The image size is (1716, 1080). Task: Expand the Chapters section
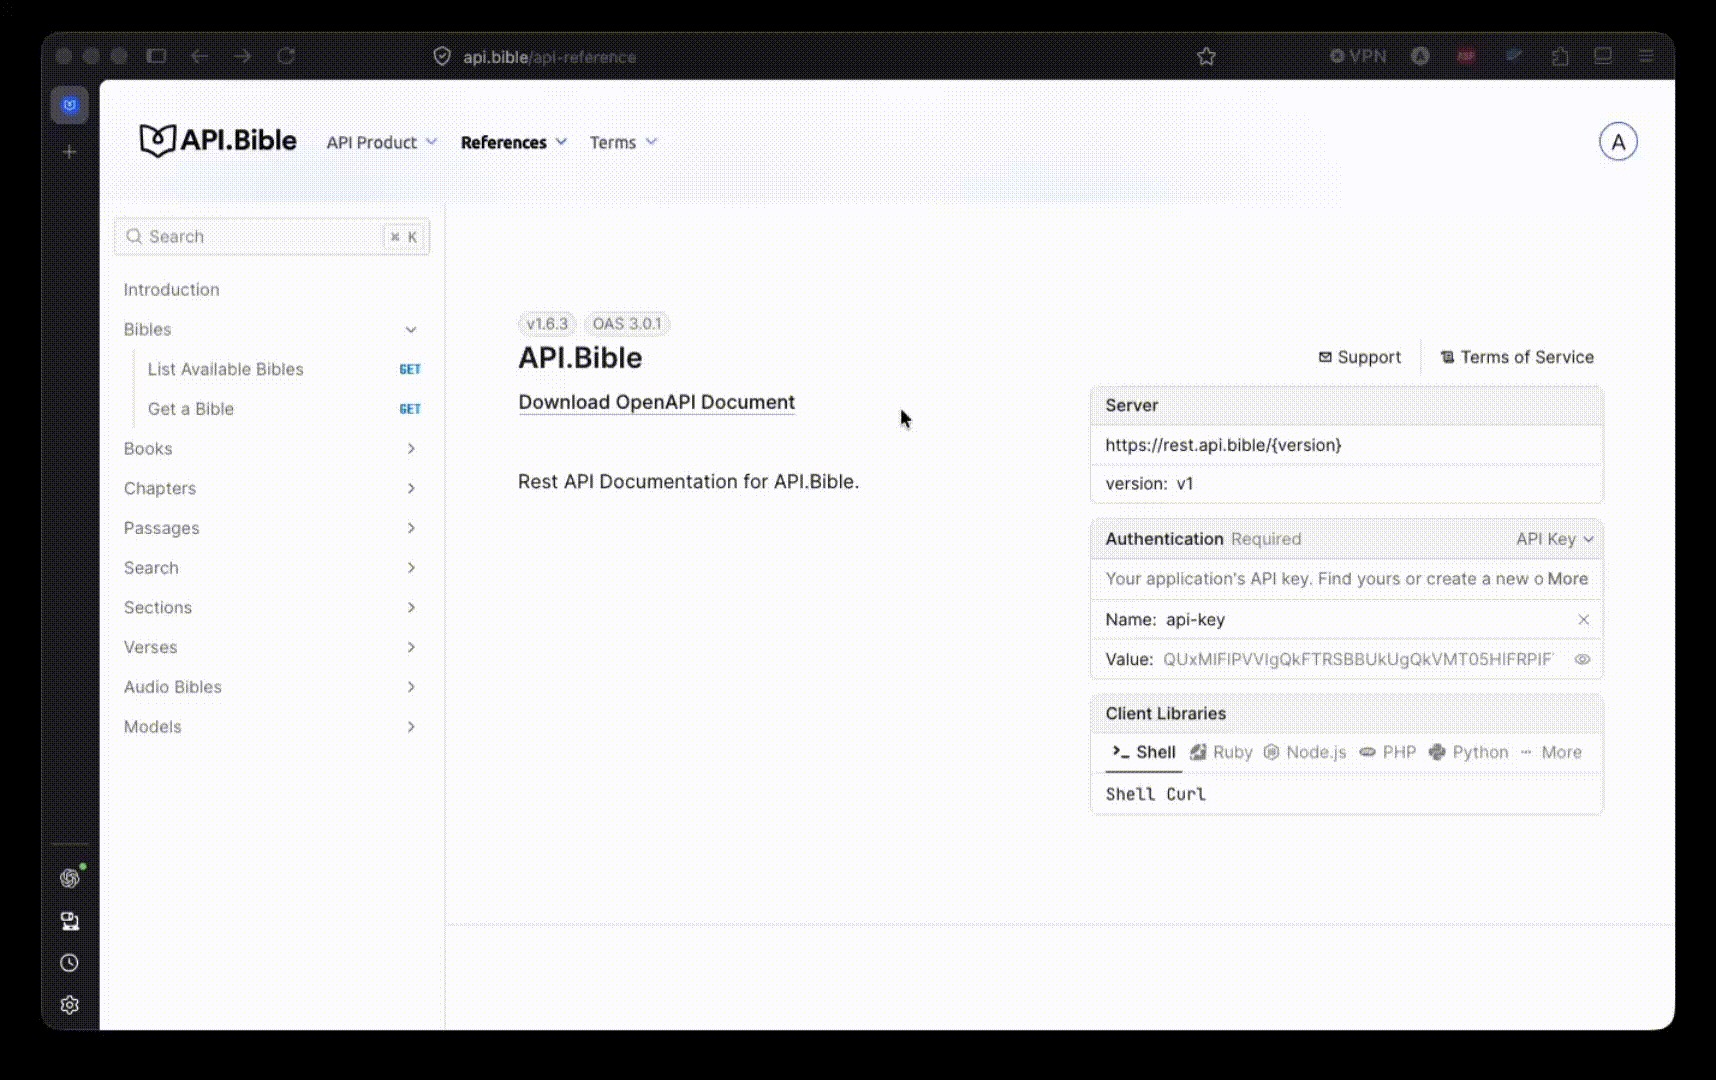tap(270, 488)
